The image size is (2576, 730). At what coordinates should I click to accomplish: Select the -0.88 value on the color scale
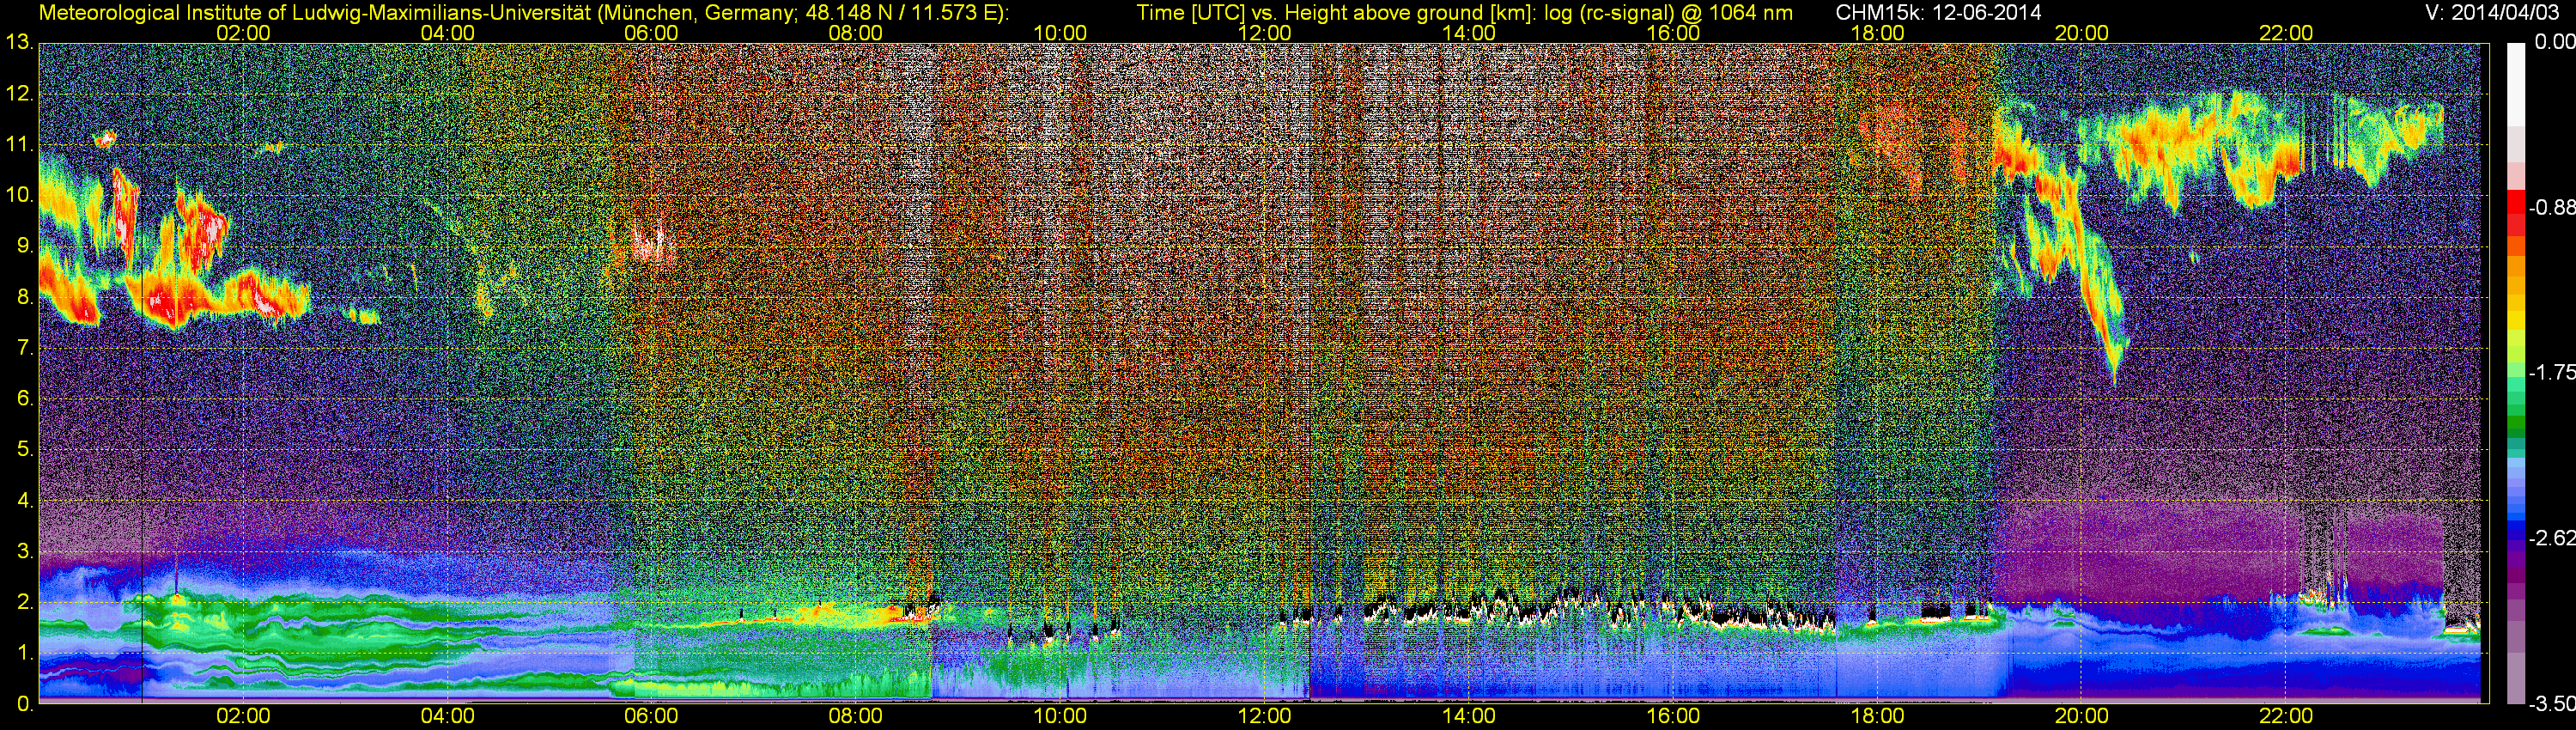pos(2551,208)
